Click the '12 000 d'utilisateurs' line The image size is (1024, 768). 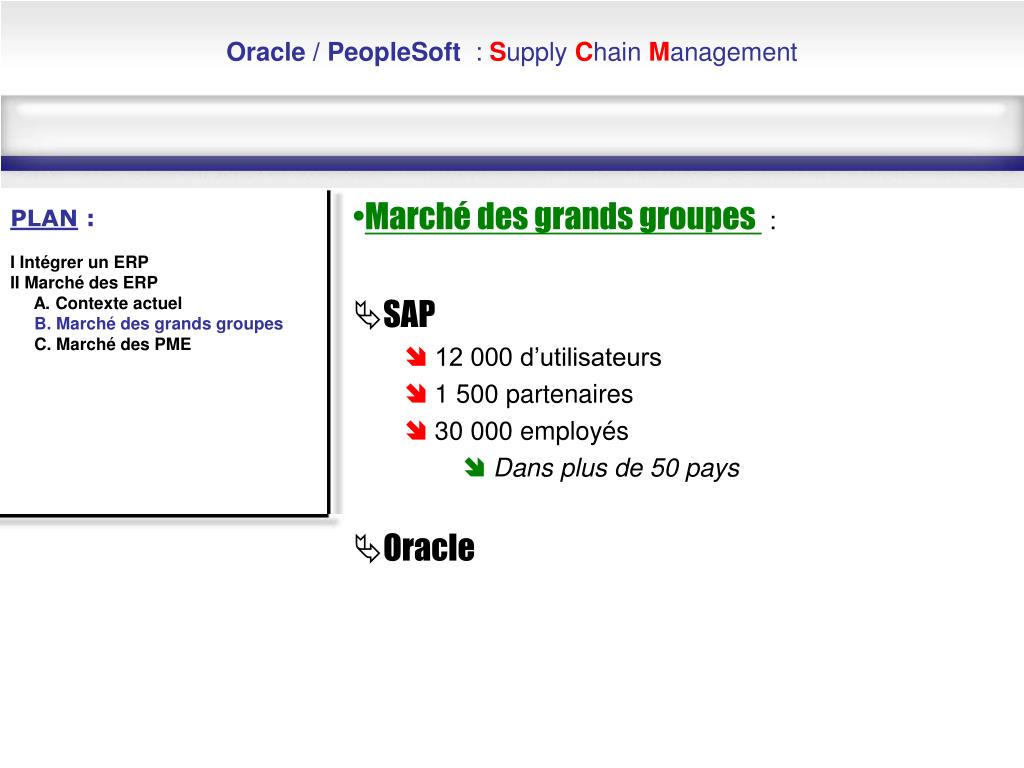pyautogui.click(x=548, y=357)
